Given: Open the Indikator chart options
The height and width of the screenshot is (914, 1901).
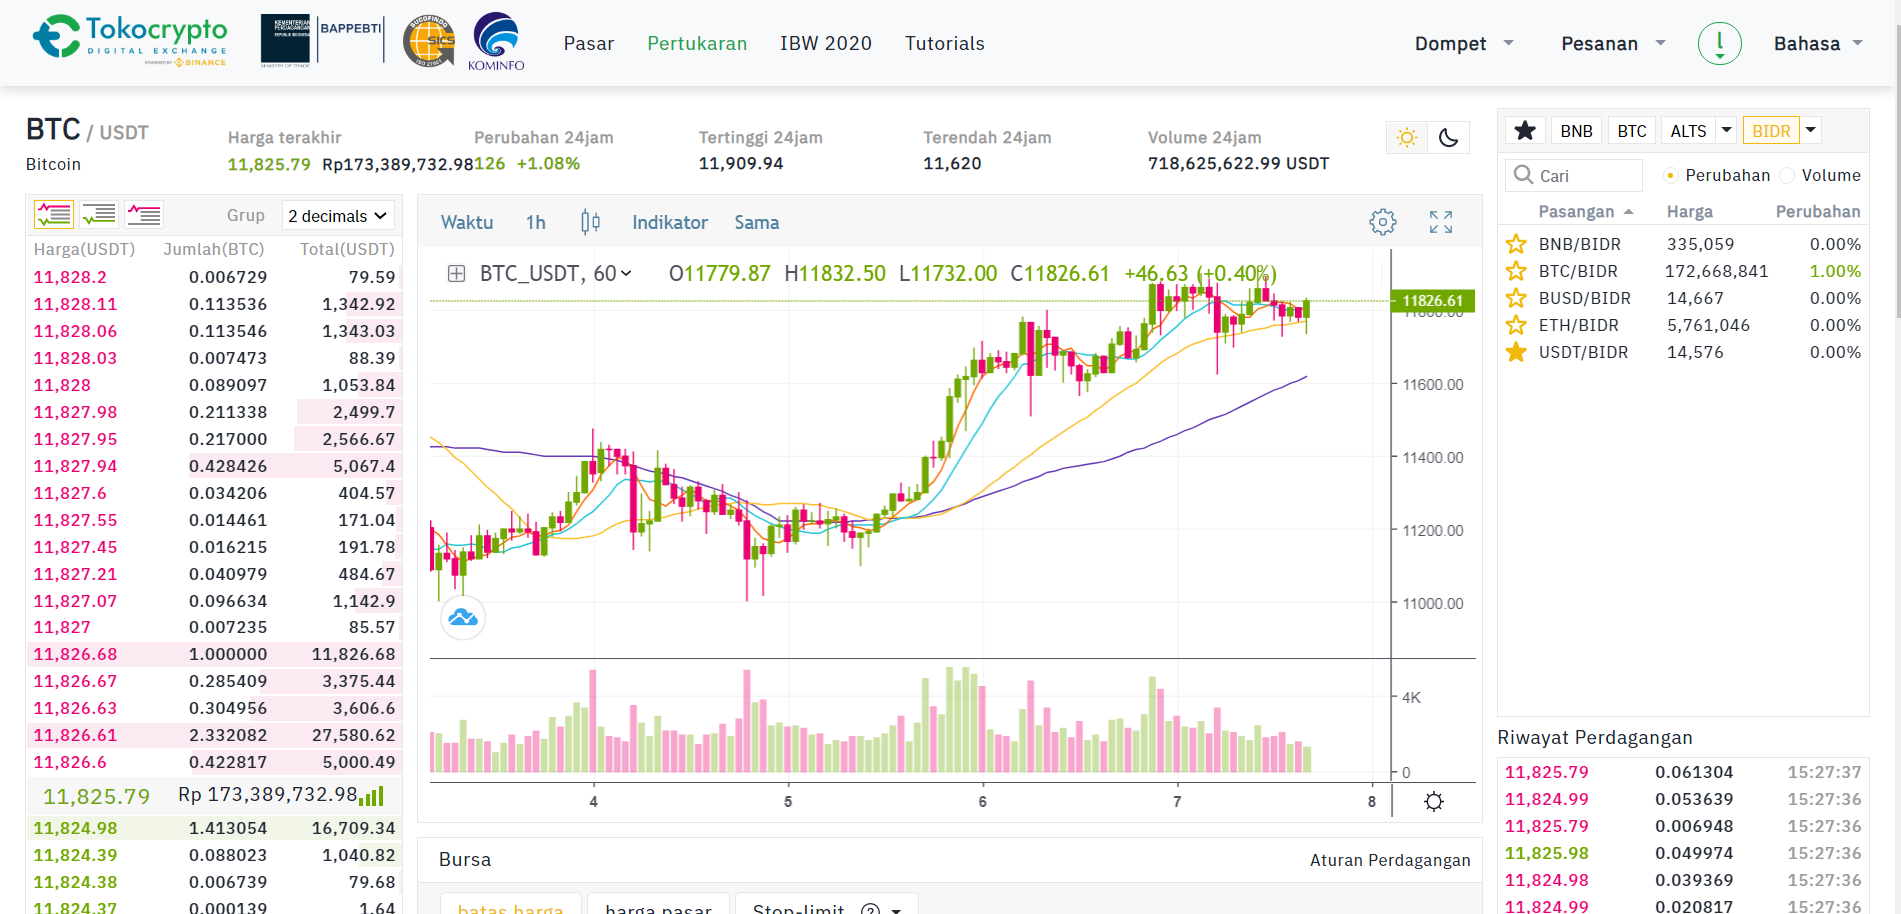Looking at the screenshot, I should 669,223.
